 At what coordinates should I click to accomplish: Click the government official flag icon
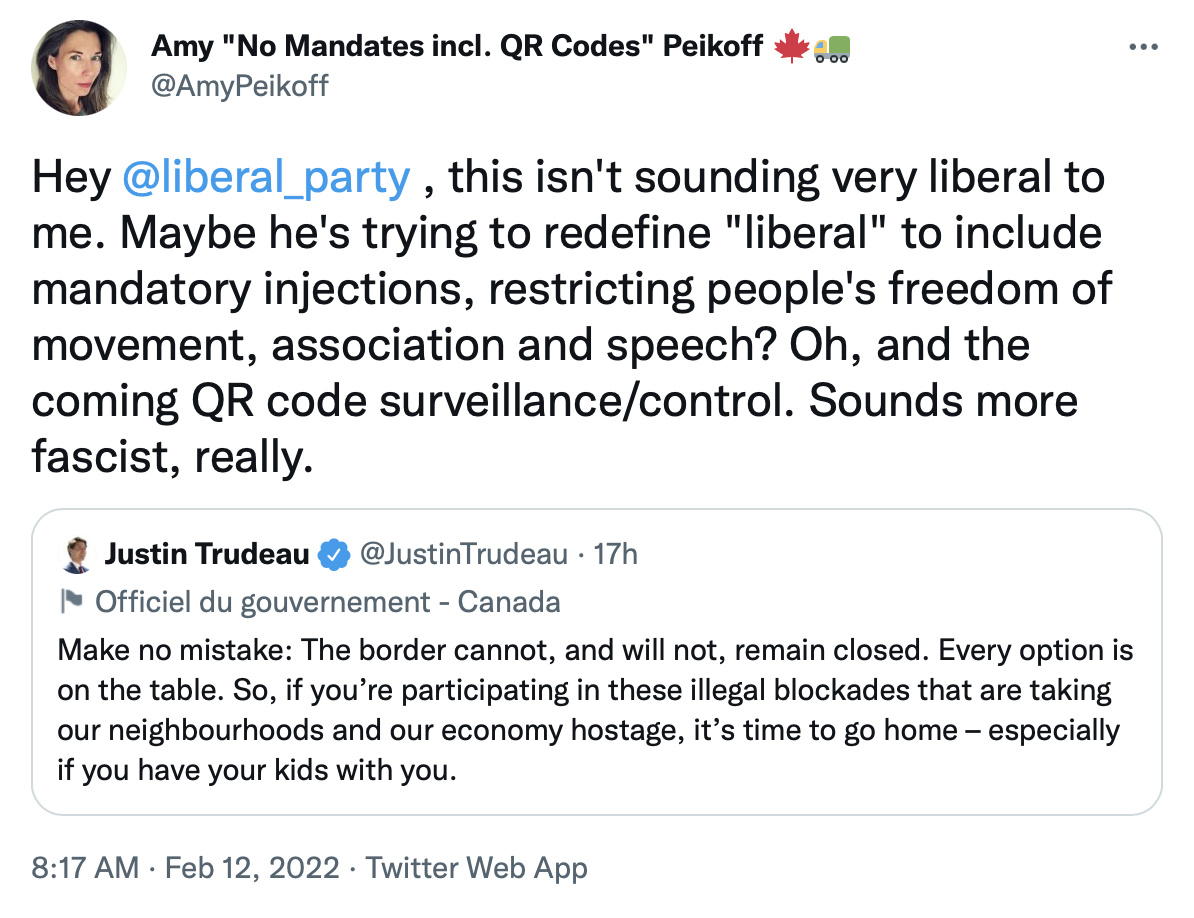click(71, 601)
